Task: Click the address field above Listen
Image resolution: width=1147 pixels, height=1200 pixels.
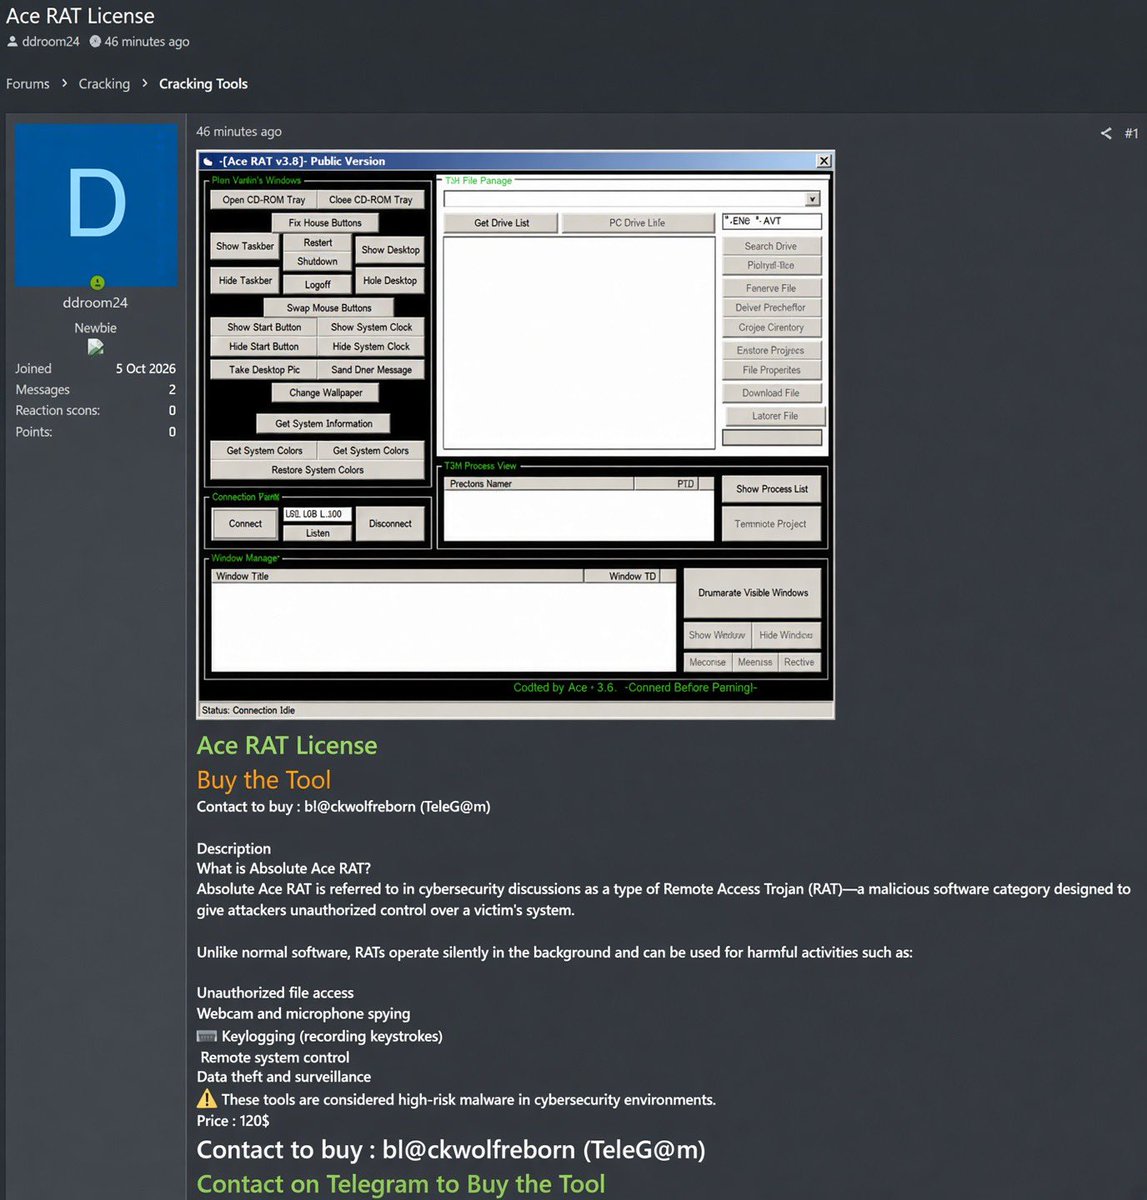Action: 317,514
